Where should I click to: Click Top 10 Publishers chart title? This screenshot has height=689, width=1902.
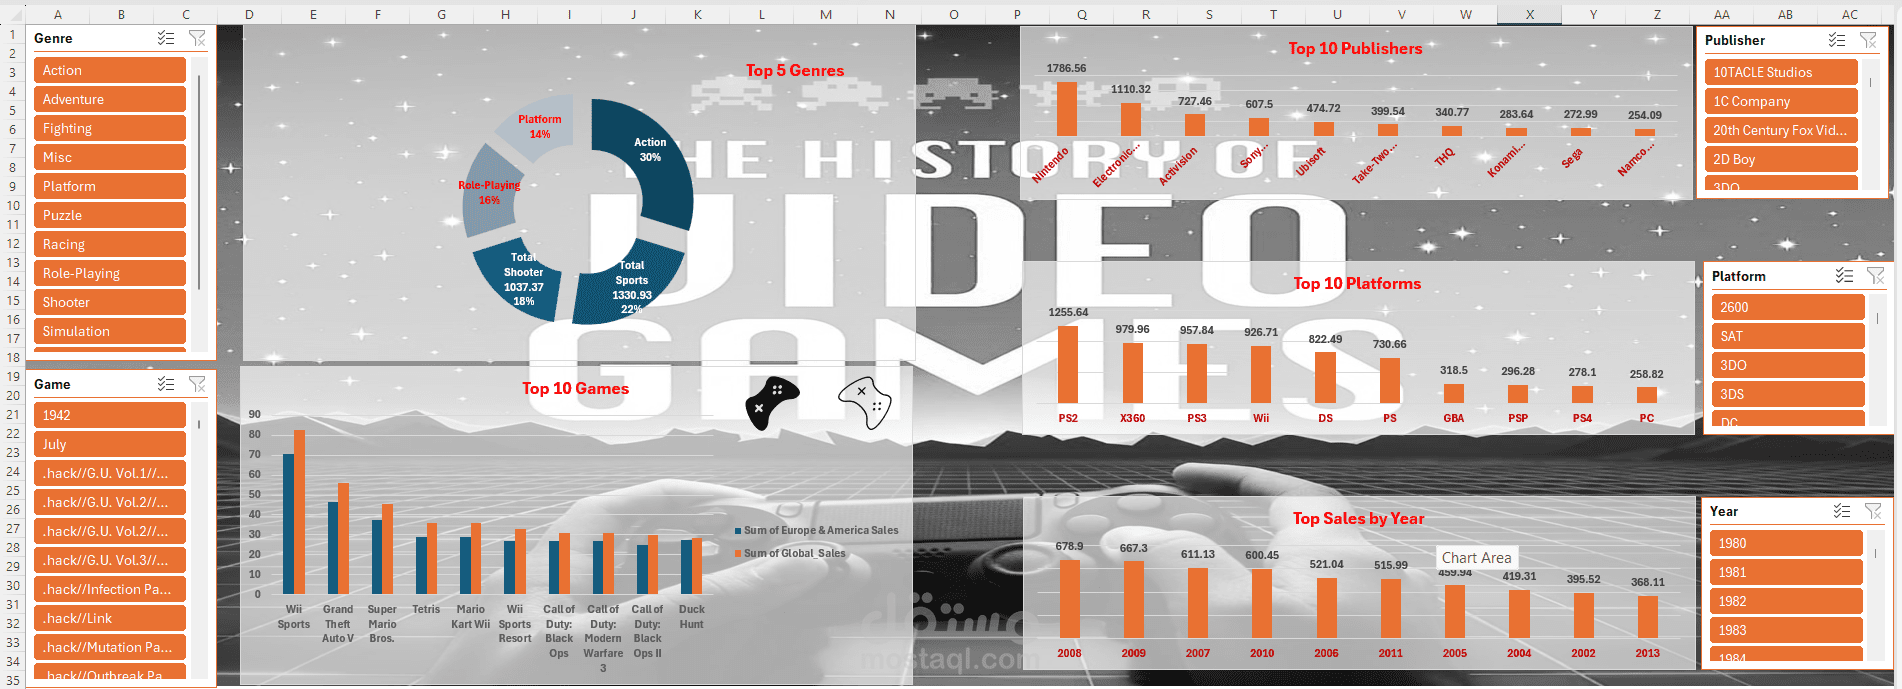pyautogui.click(x=1355, y=48)
